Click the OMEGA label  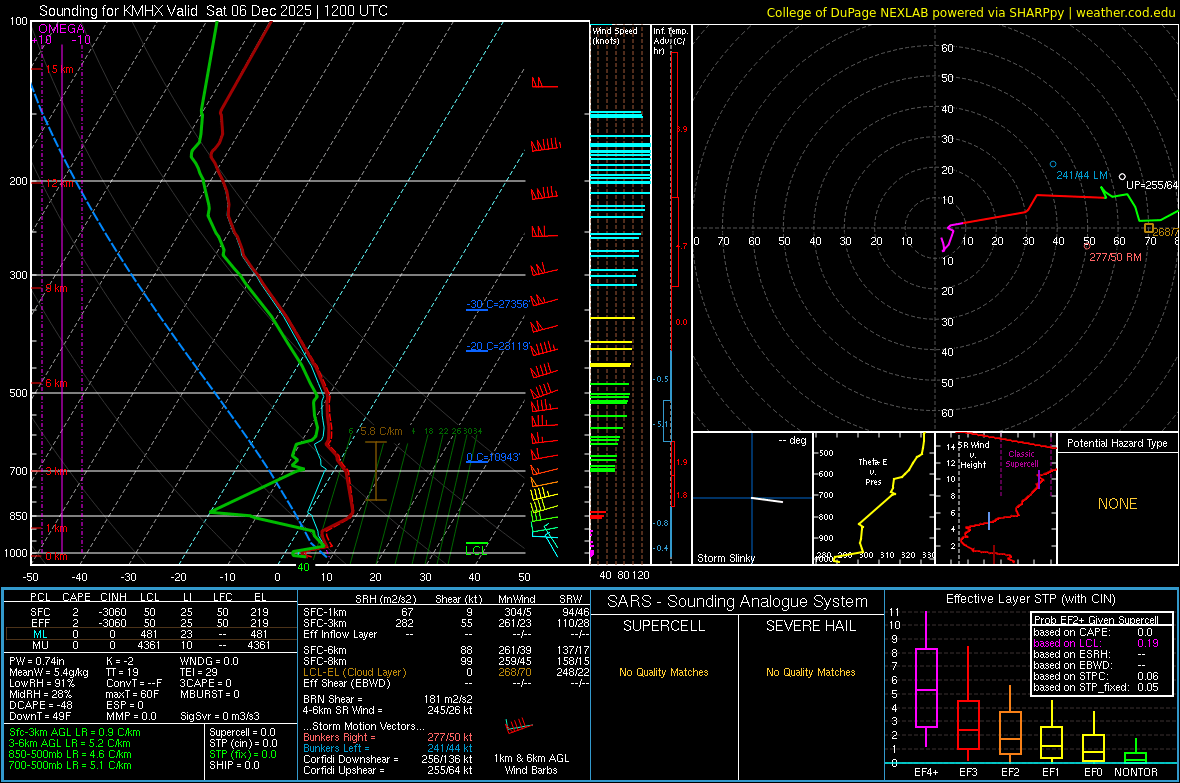coord(61,29)
